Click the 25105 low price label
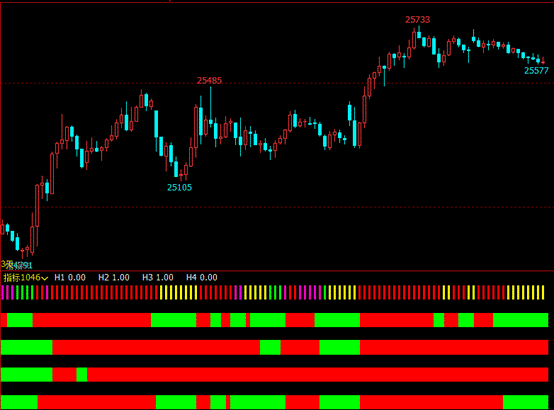This screenshot has height=410, width=554. 179,187
